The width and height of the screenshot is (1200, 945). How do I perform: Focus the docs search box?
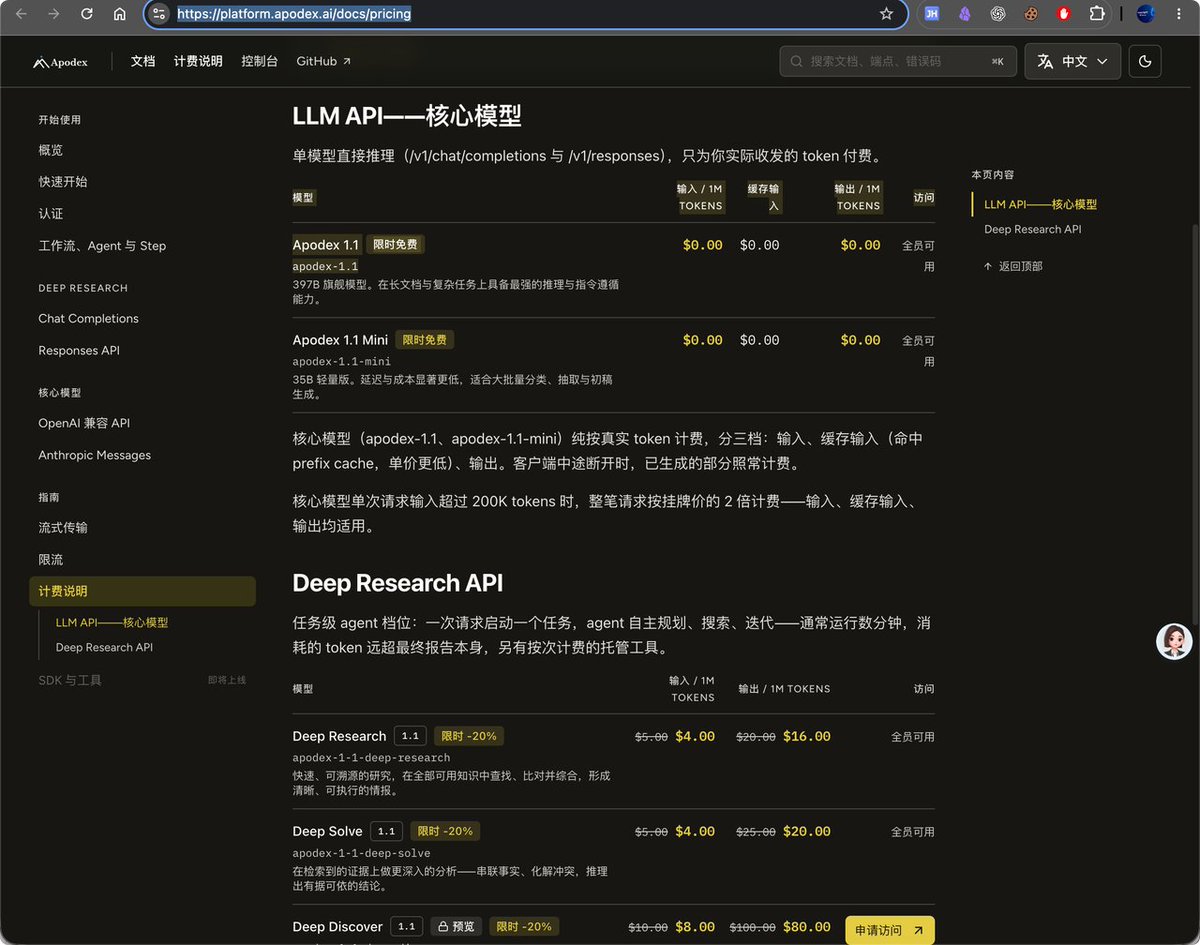coord(898,61)
